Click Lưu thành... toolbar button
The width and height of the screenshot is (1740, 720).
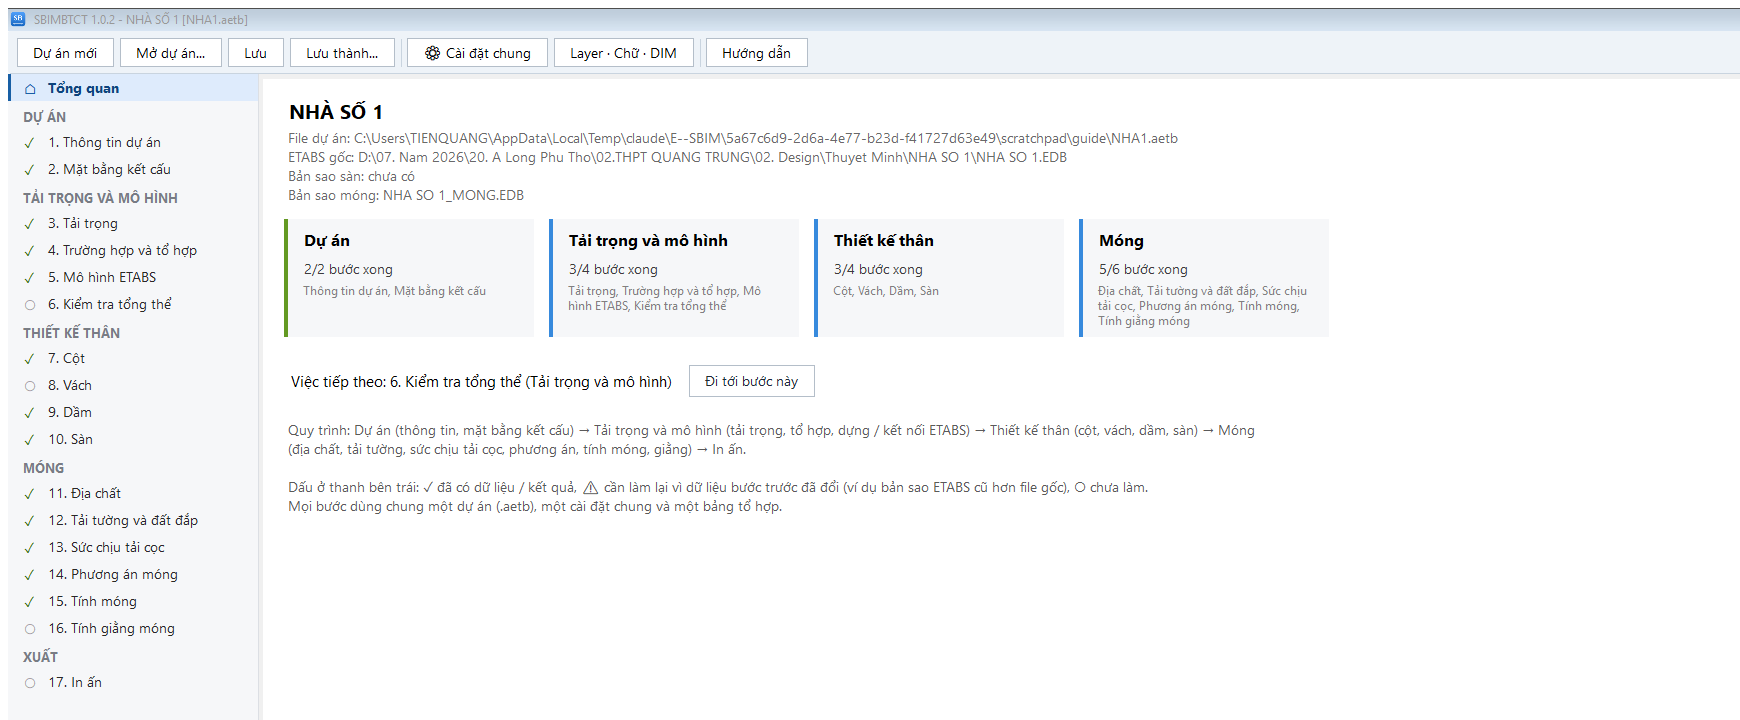[x=342, y=53]
